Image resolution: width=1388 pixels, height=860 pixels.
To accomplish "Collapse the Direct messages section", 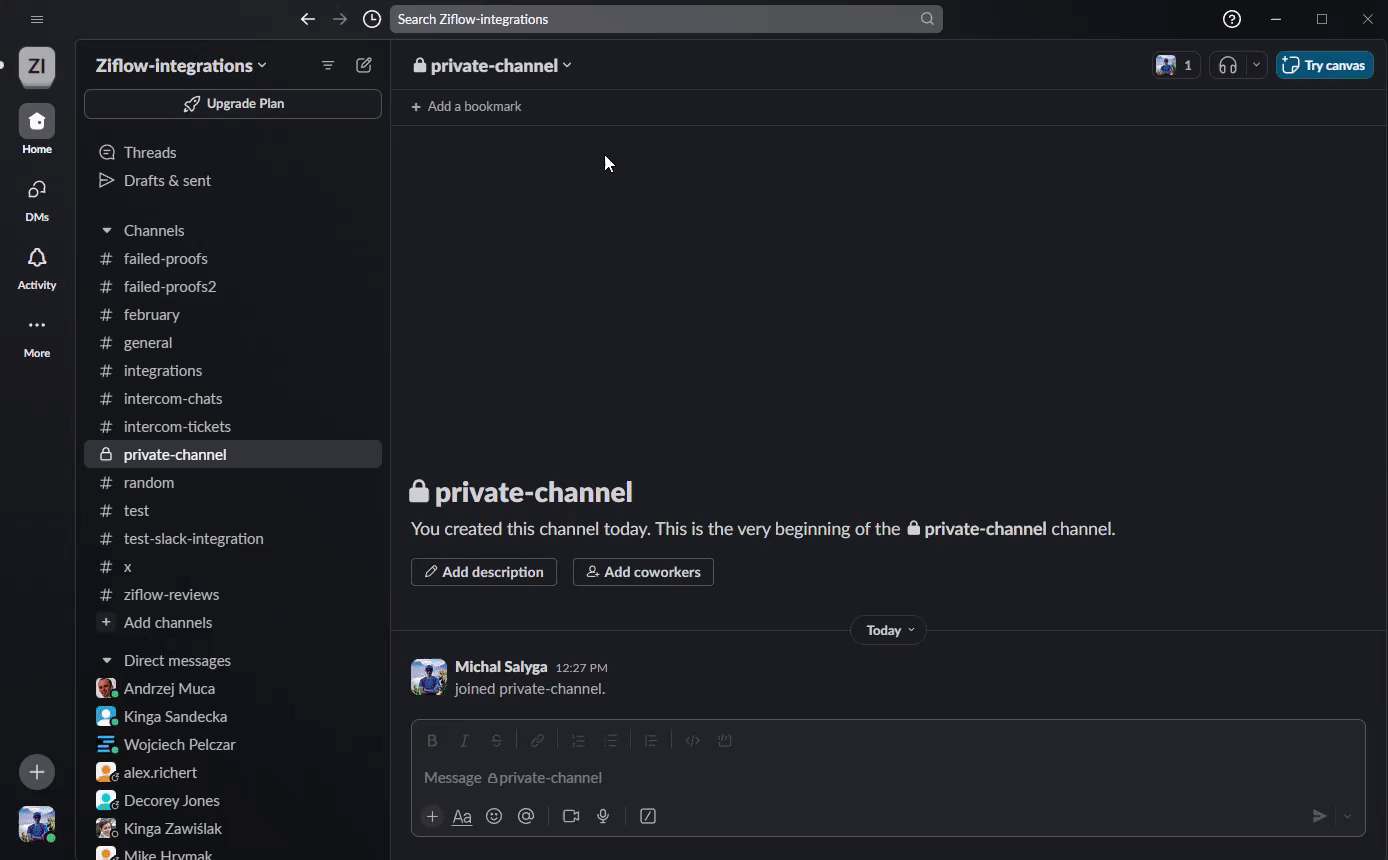I will pos(107,661).
